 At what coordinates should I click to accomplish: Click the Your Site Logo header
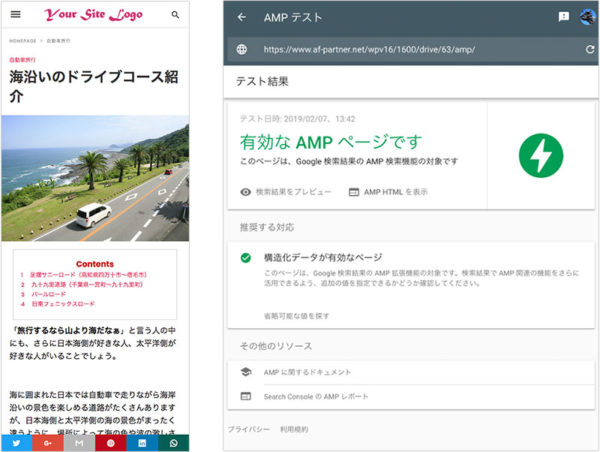[x=93, y=15]
